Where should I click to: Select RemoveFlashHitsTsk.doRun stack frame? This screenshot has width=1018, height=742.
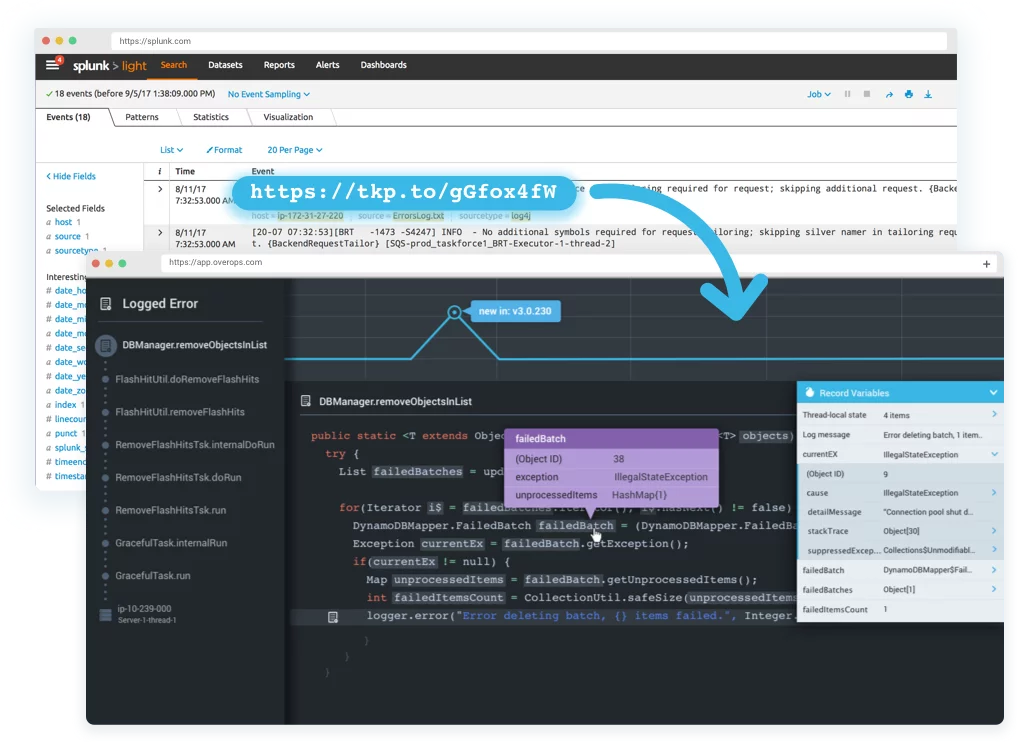(178, 477)
